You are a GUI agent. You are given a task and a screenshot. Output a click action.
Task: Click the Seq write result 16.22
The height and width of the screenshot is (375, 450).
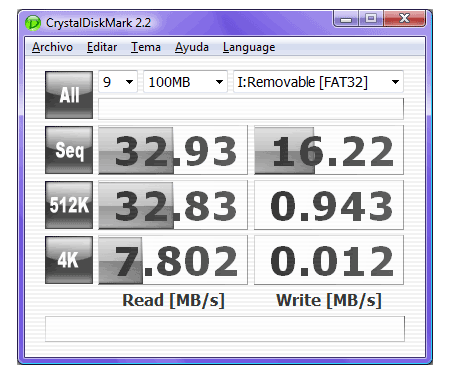(329, 150)
